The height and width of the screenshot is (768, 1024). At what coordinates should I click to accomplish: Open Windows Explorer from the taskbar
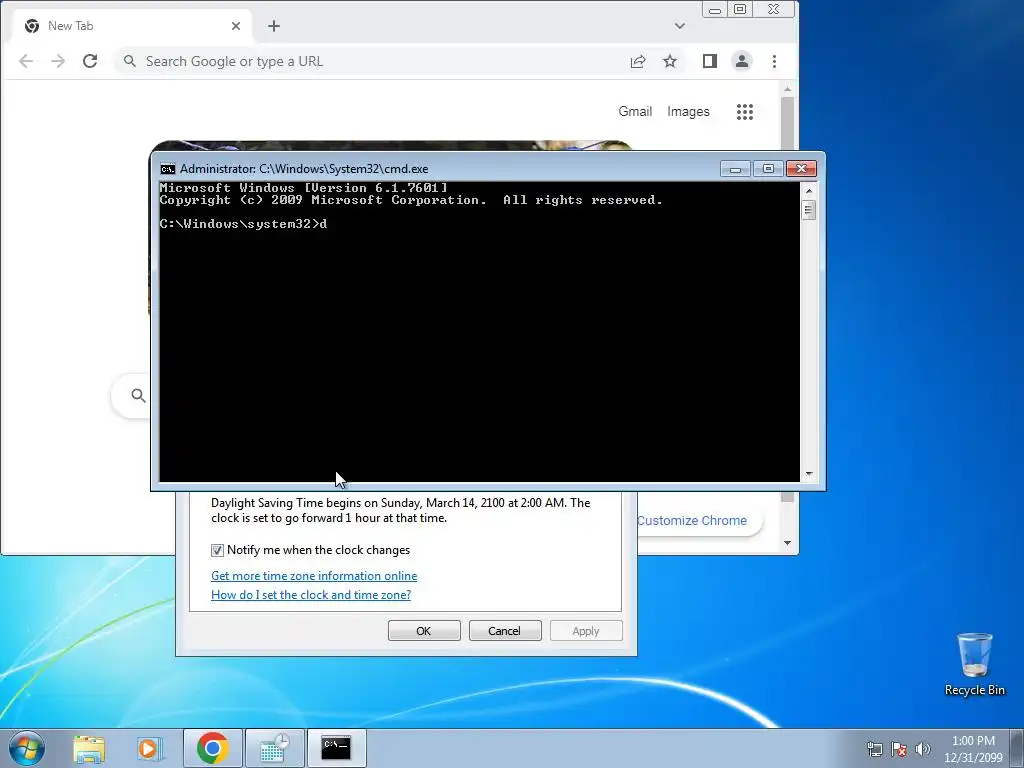click(x=89, y=748)
